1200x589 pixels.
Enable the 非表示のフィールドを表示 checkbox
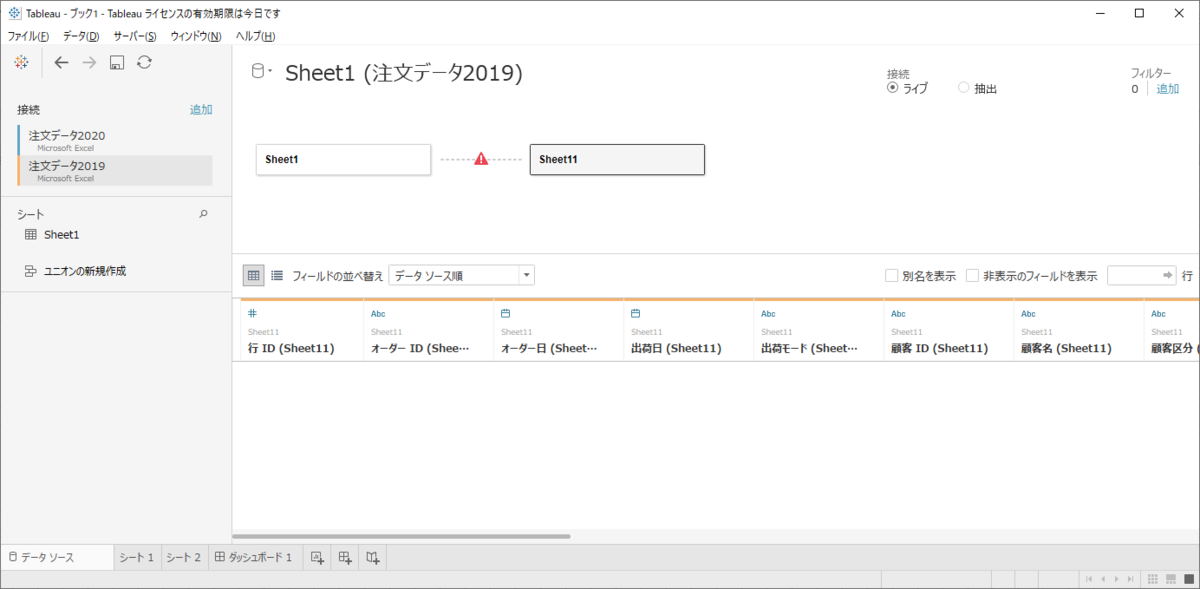(x=972, y=276)
